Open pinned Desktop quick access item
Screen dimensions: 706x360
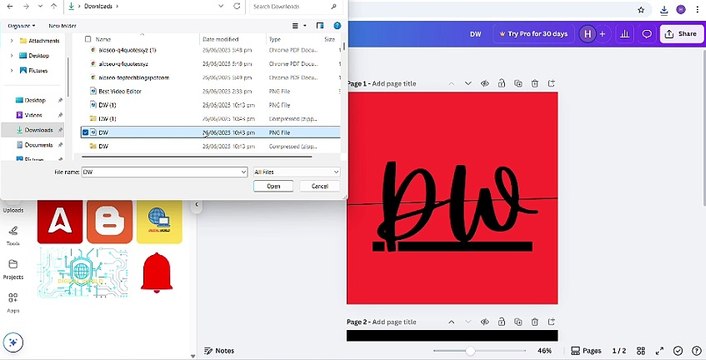(34, 100)
